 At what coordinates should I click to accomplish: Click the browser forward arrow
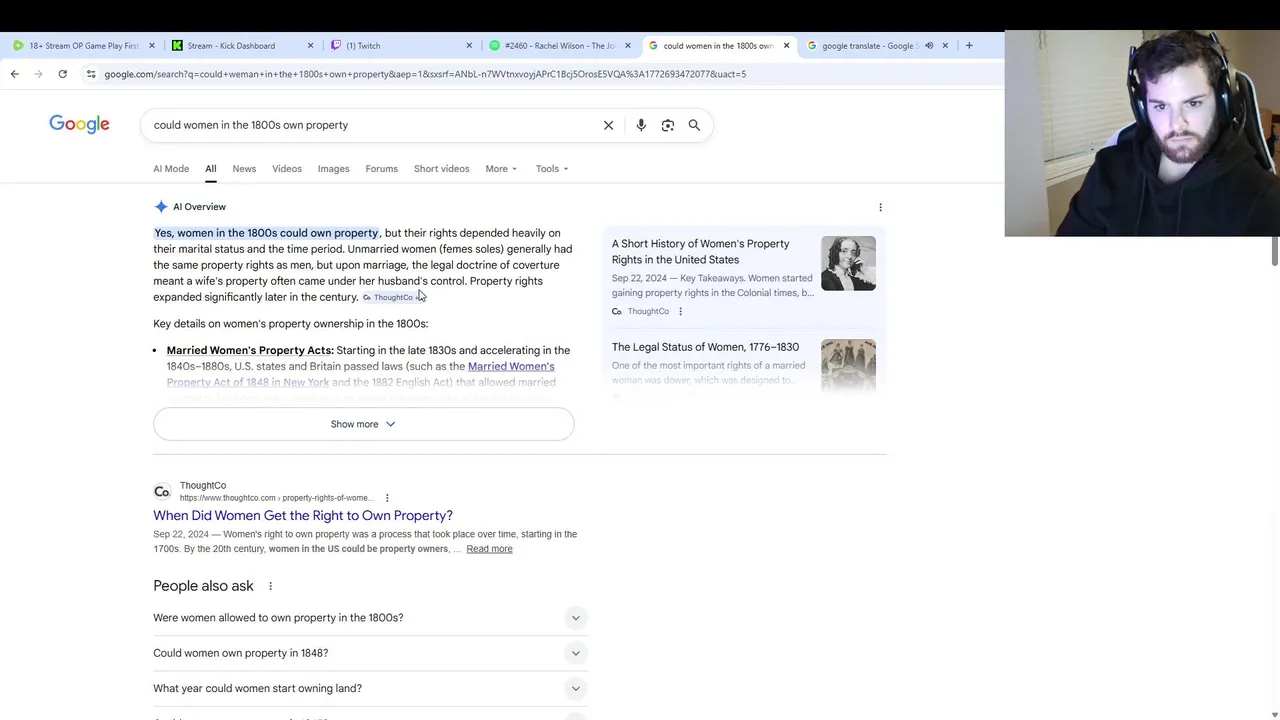coord(38,74)
